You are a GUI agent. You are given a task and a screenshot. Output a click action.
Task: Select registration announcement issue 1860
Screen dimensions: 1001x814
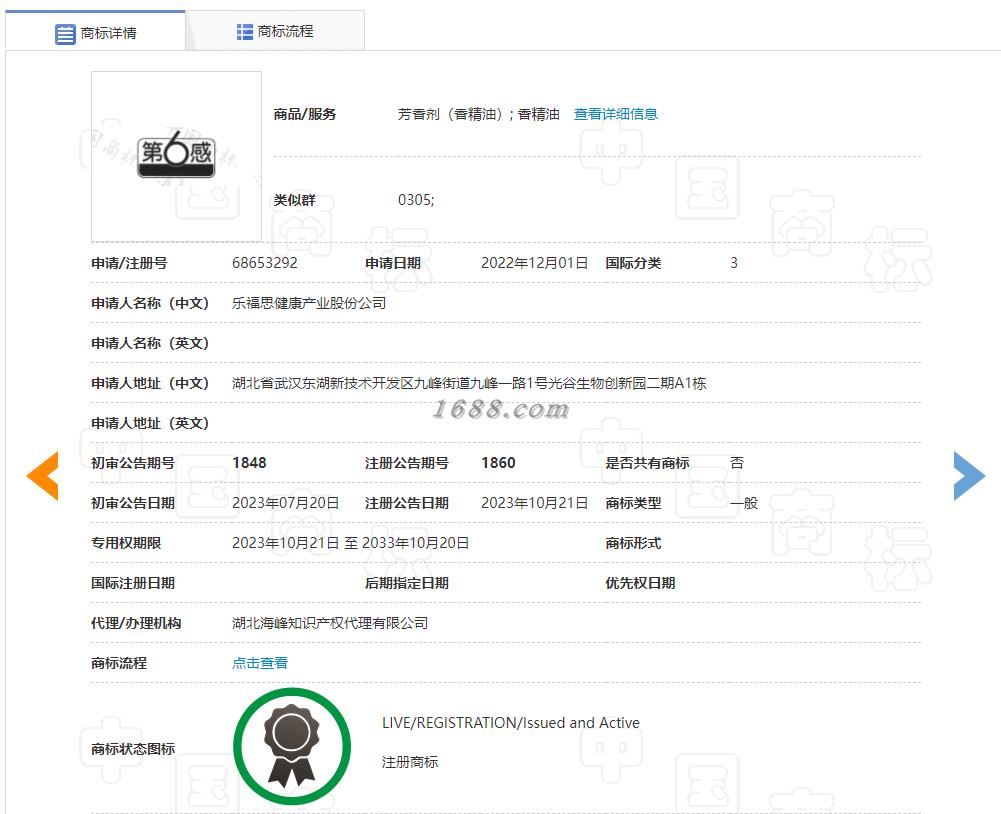498,463
